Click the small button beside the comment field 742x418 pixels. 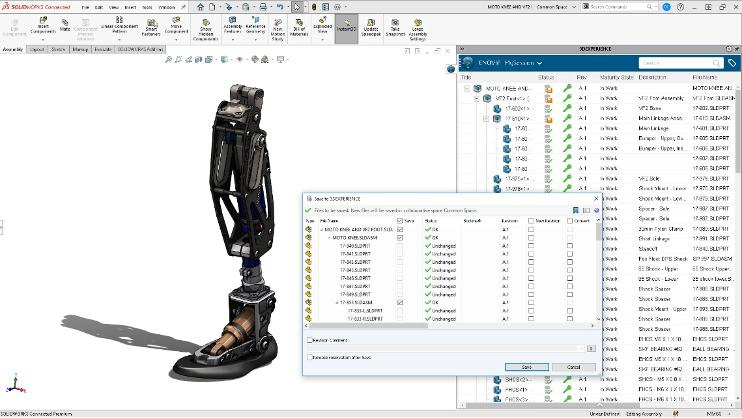[591, 348]
